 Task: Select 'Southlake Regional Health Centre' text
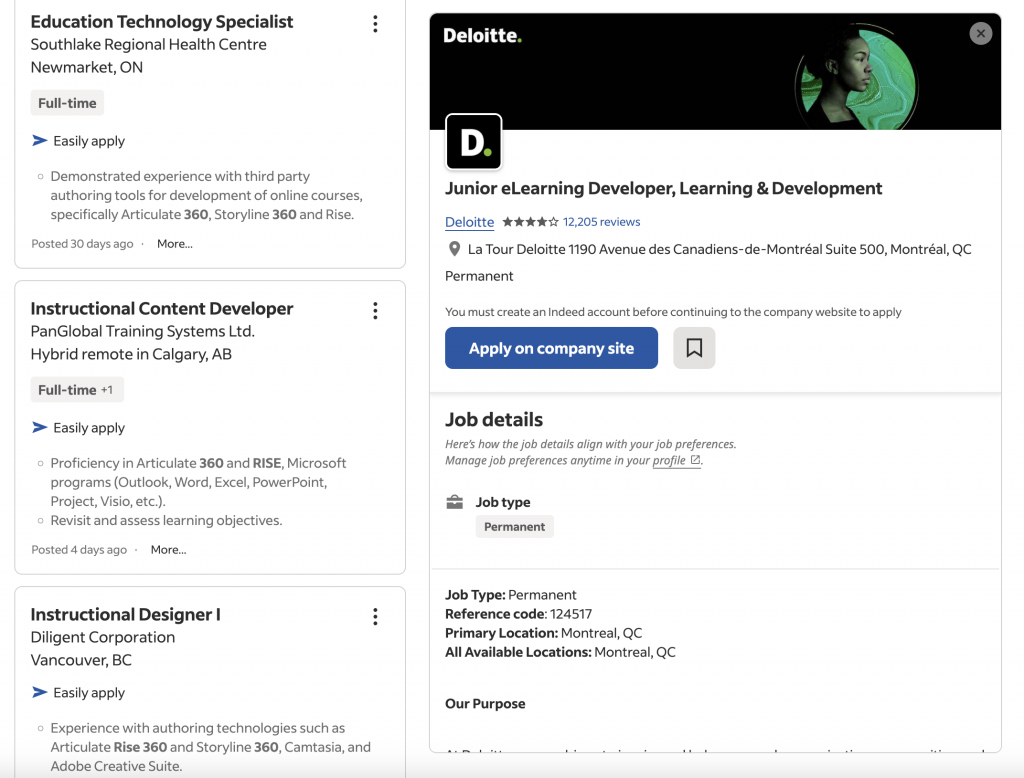[149, 44]
